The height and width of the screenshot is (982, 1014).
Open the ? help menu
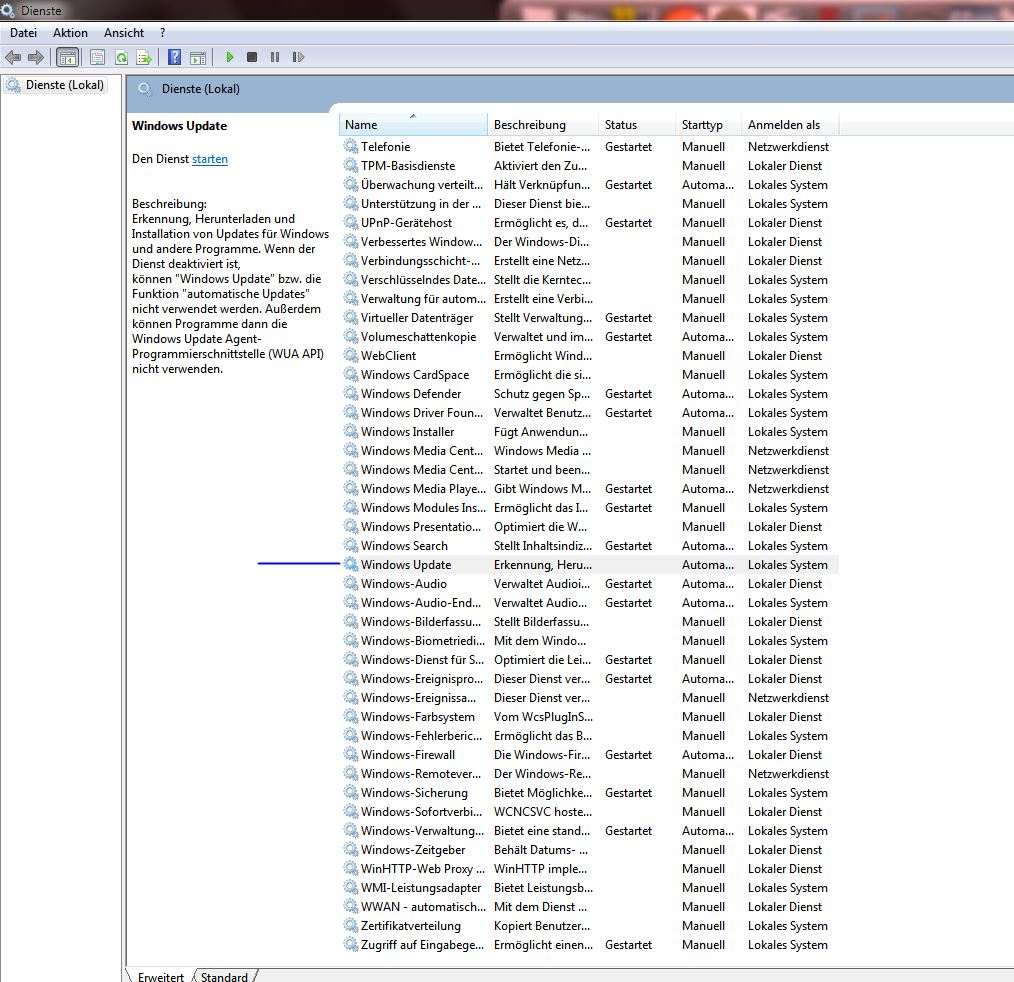pos(162,33)
